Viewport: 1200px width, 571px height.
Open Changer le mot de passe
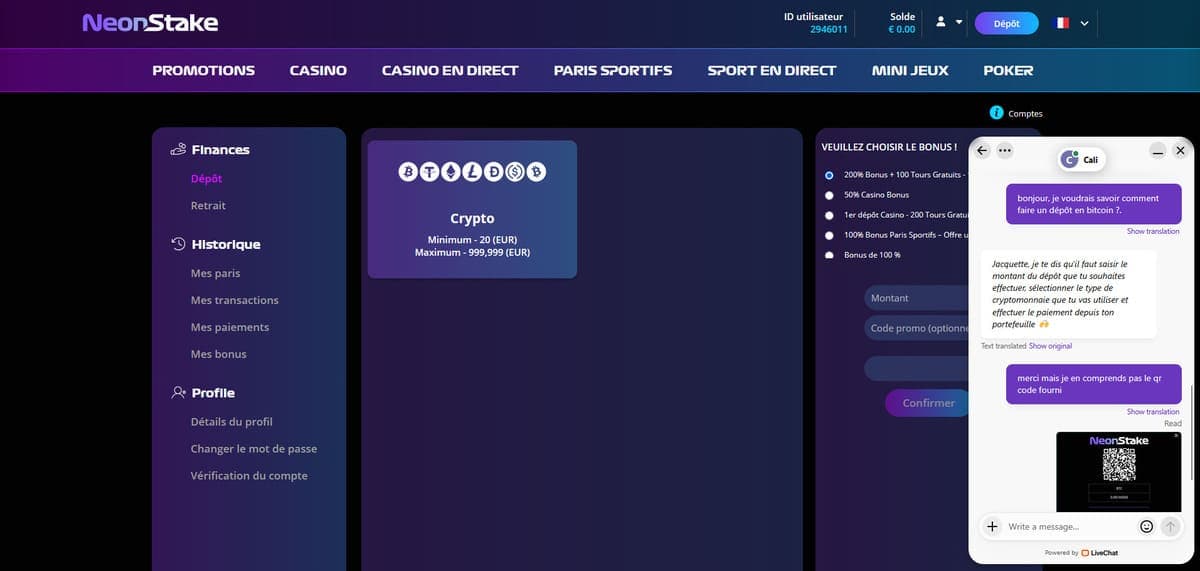254,449
